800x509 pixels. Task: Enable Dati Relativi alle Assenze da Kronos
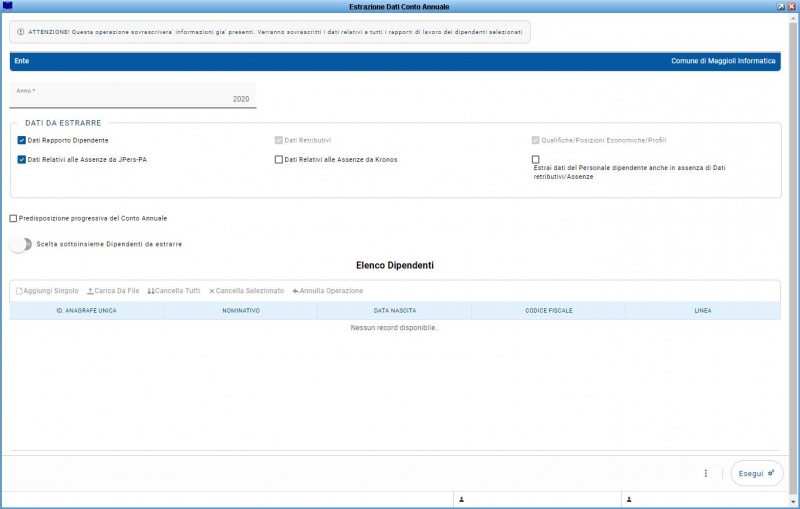tap(279, 159)
